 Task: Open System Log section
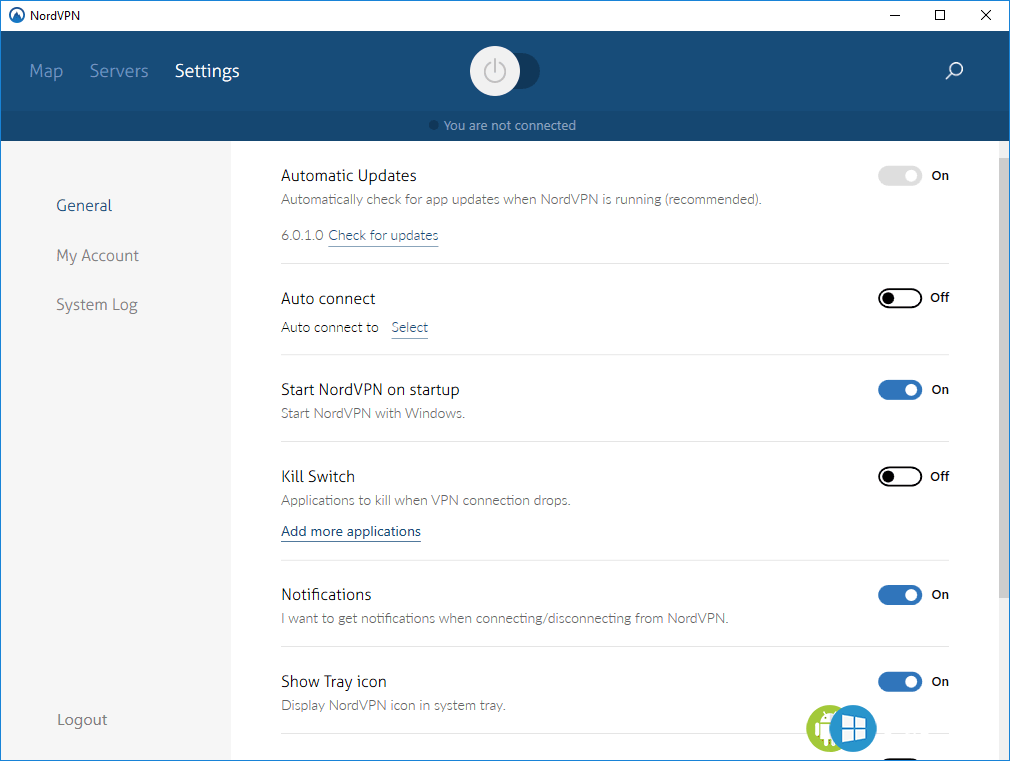97,305
